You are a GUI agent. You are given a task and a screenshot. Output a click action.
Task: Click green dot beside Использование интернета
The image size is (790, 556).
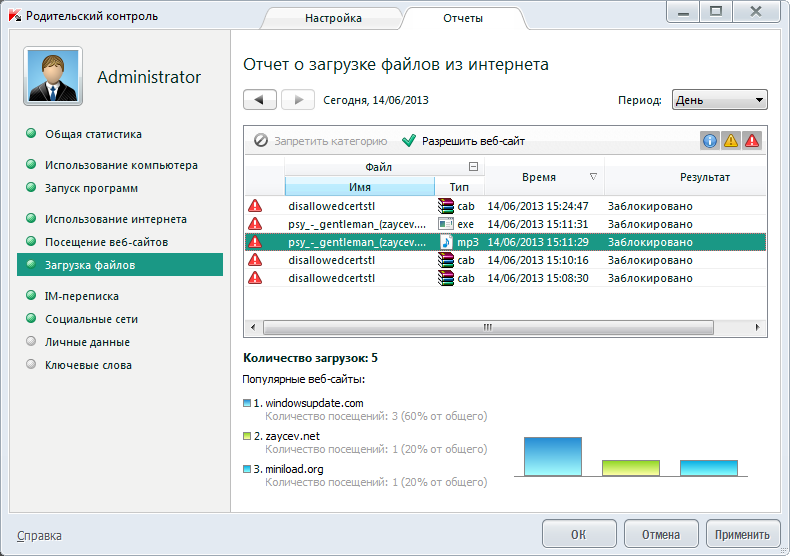pos(31,218)
